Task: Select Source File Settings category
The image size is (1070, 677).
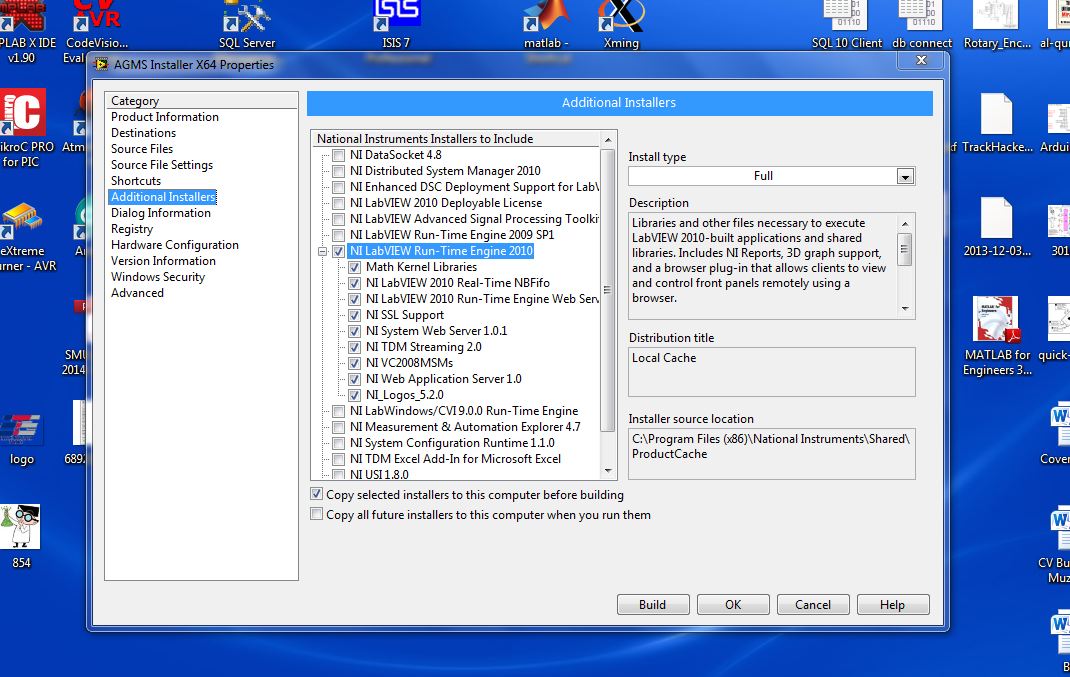Action: tap(162, 164)
